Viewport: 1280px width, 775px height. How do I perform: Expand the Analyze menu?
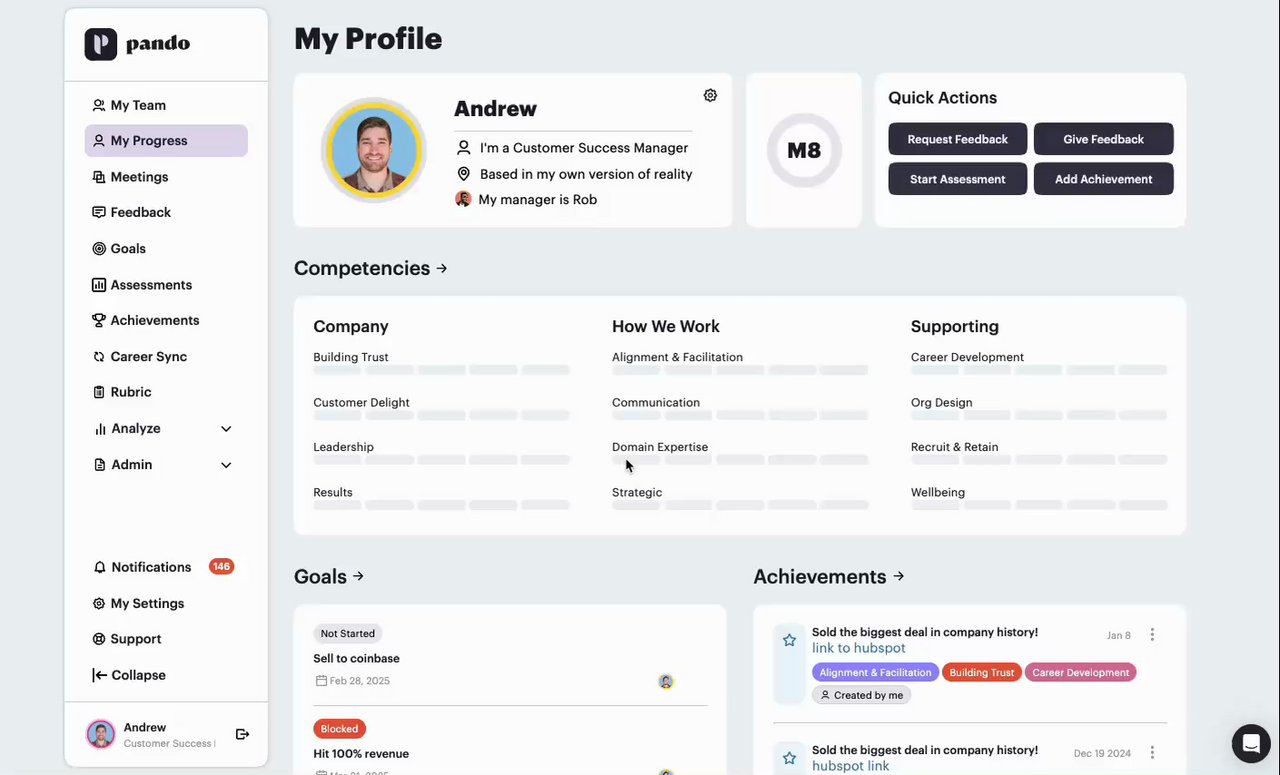226,429
